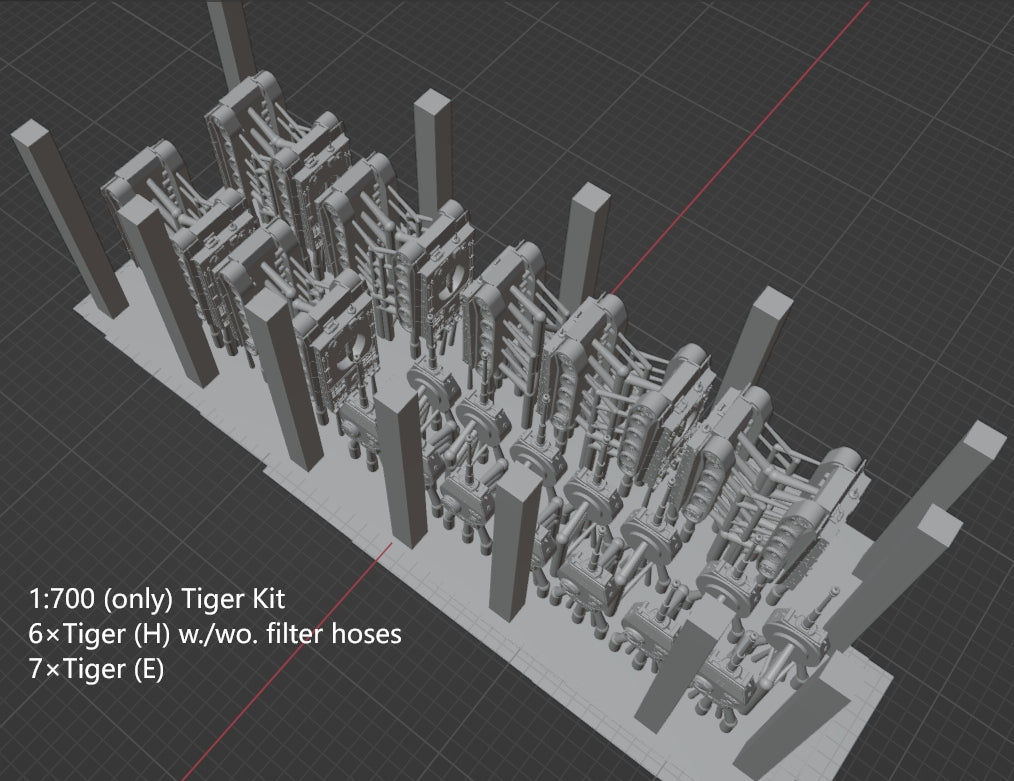Viewport: 1014px width, 781px height.
Task: Select the "6×Tiger (H) w./wo. filter hoses" text line
Action: pyautogui.click(x=215, y=634)
